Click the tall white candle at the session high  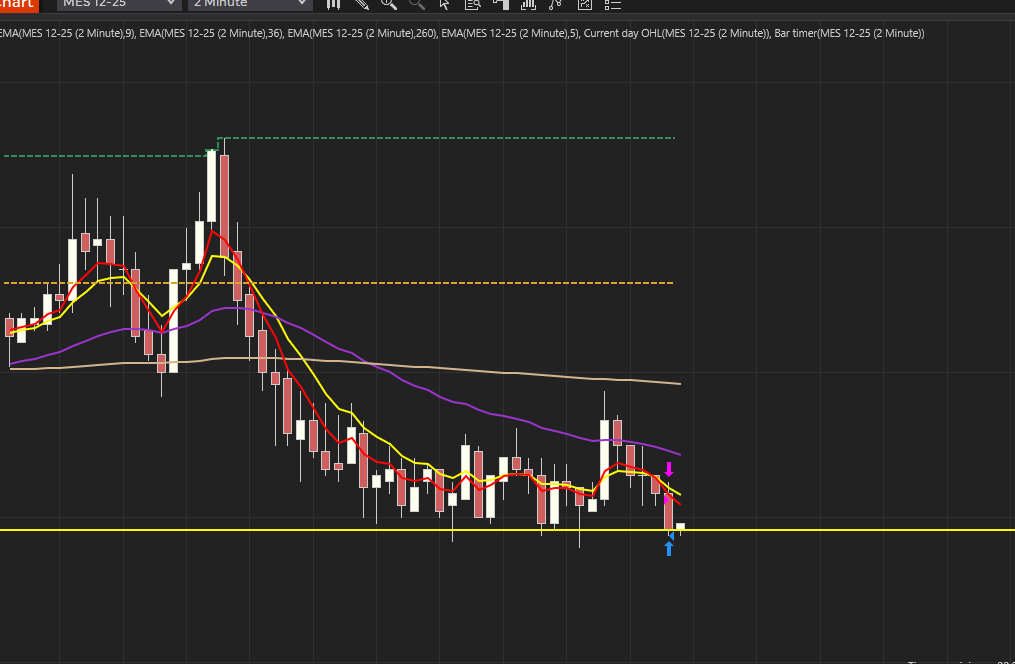coord(212,186)
